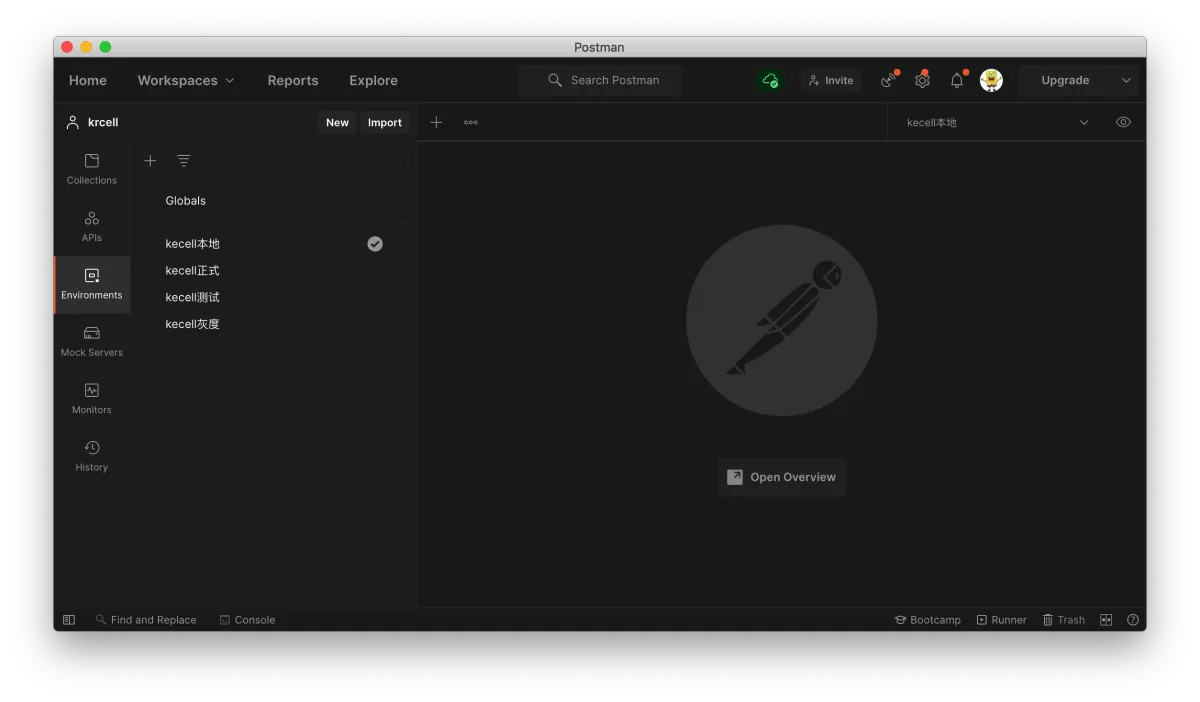Open the settings gear icon

[x=922, y=81]
